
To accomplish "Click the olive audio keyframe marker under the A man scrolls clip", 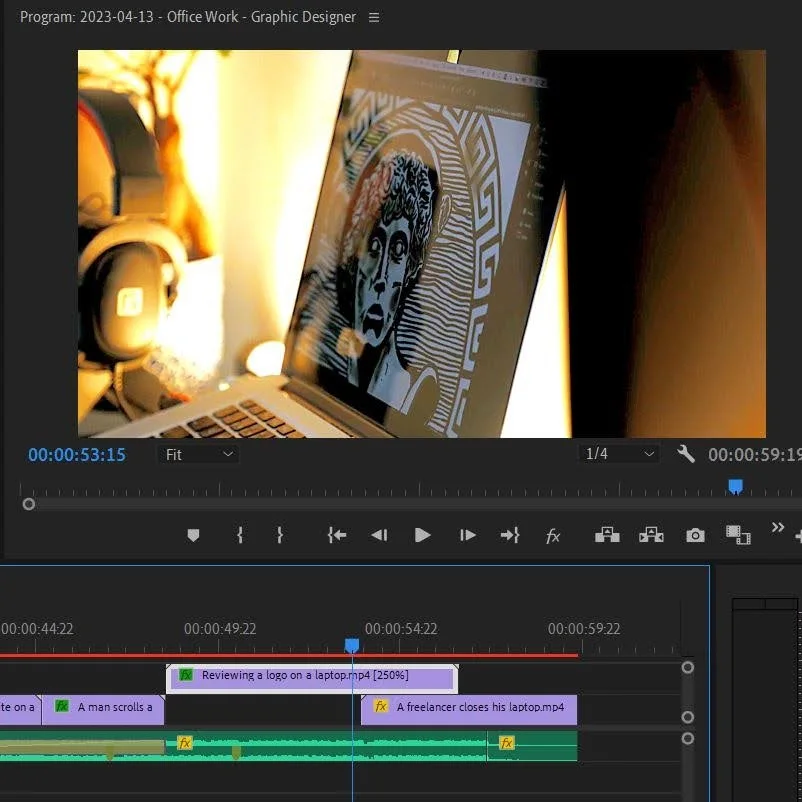I will [x=110, y=752].
